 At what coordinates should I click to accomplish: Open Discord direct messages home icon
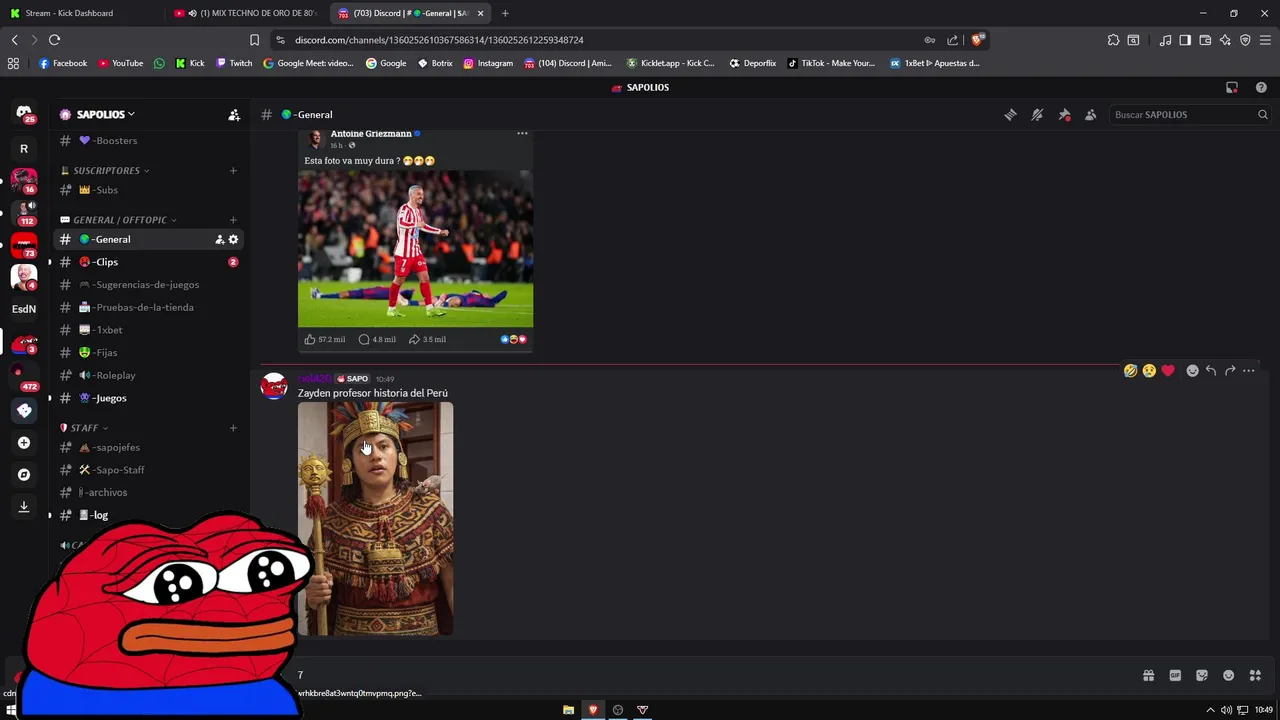tap(24, 114)
